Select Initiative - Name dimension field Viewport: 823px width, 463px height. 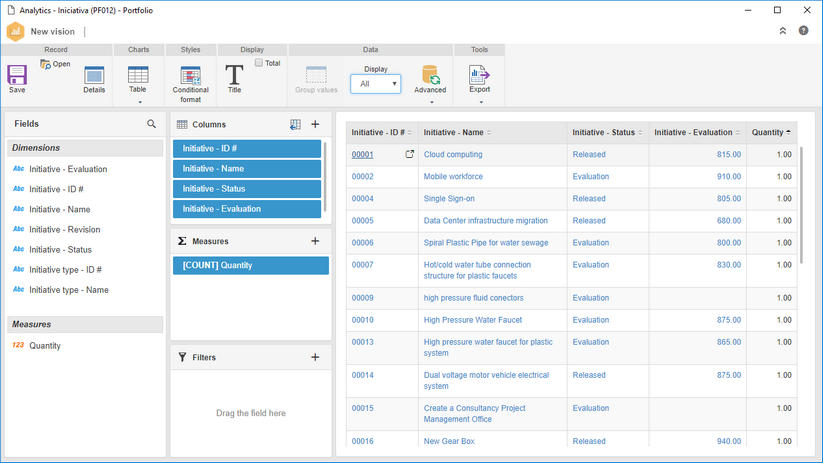(60, 209)
